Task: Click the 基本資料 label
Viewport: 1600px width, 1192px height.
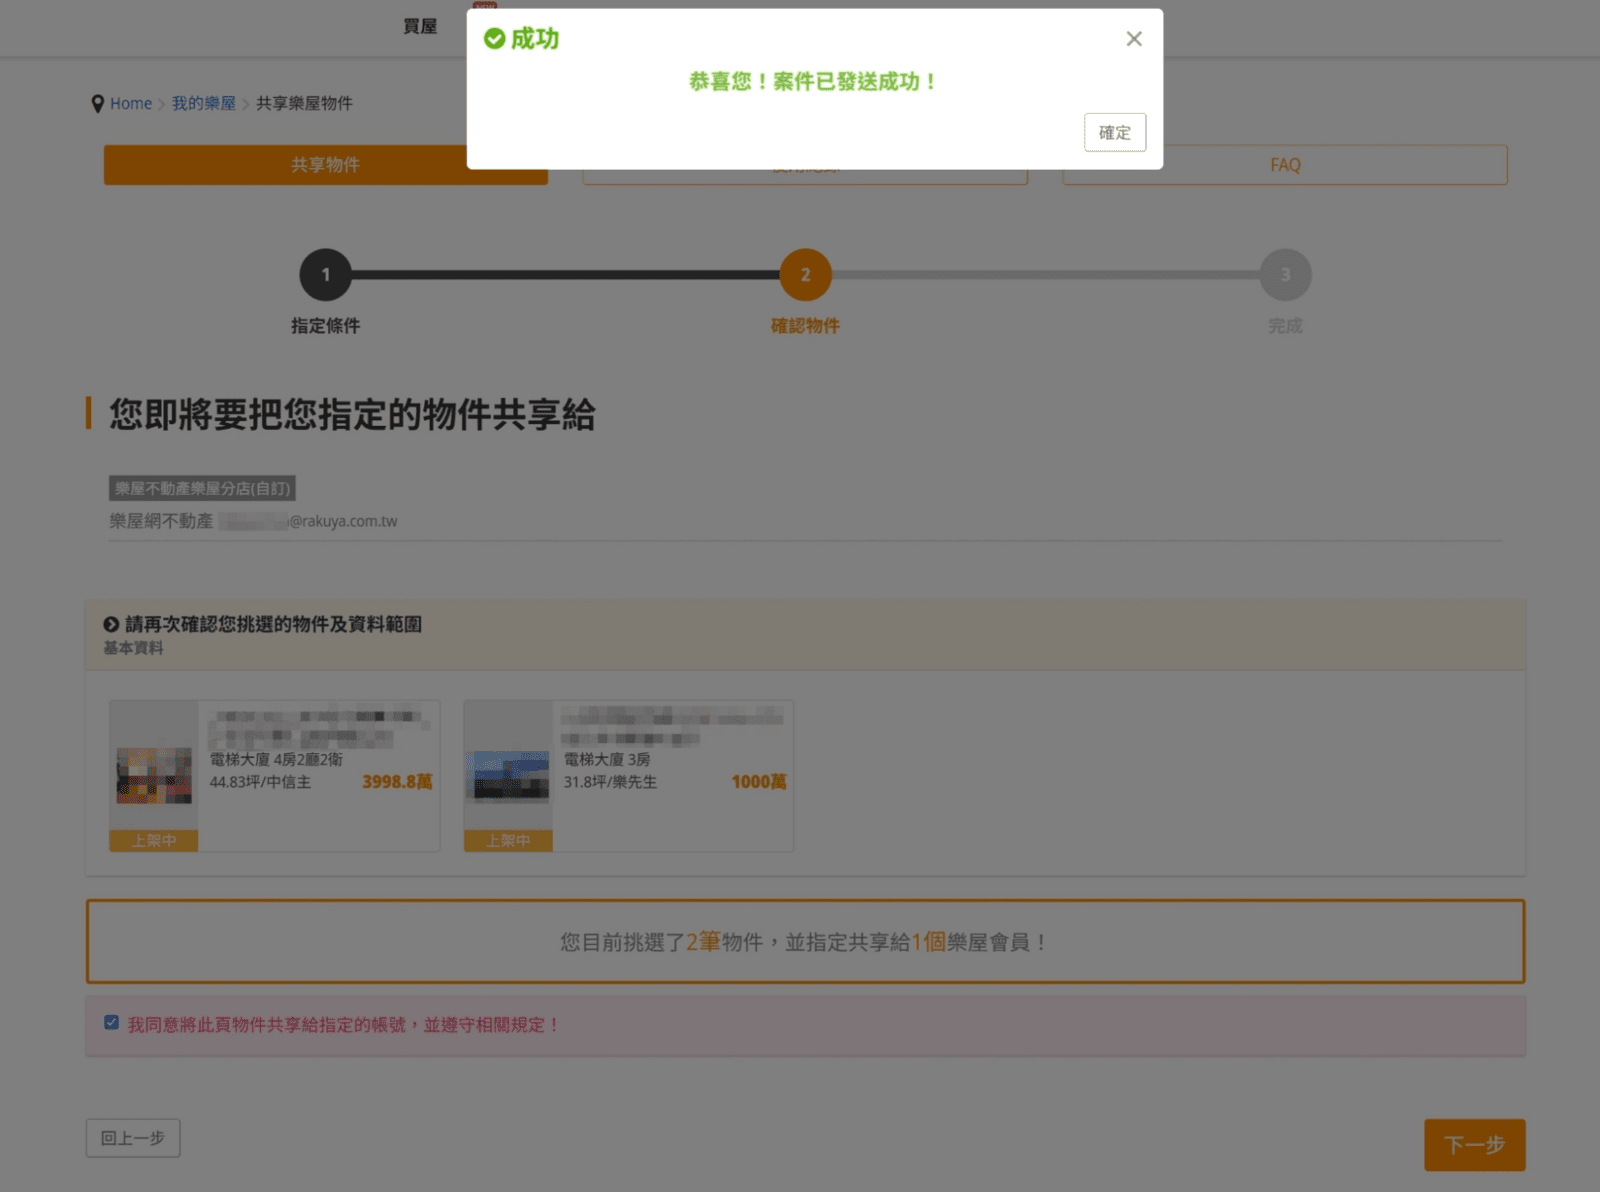Action: [133, 648]
